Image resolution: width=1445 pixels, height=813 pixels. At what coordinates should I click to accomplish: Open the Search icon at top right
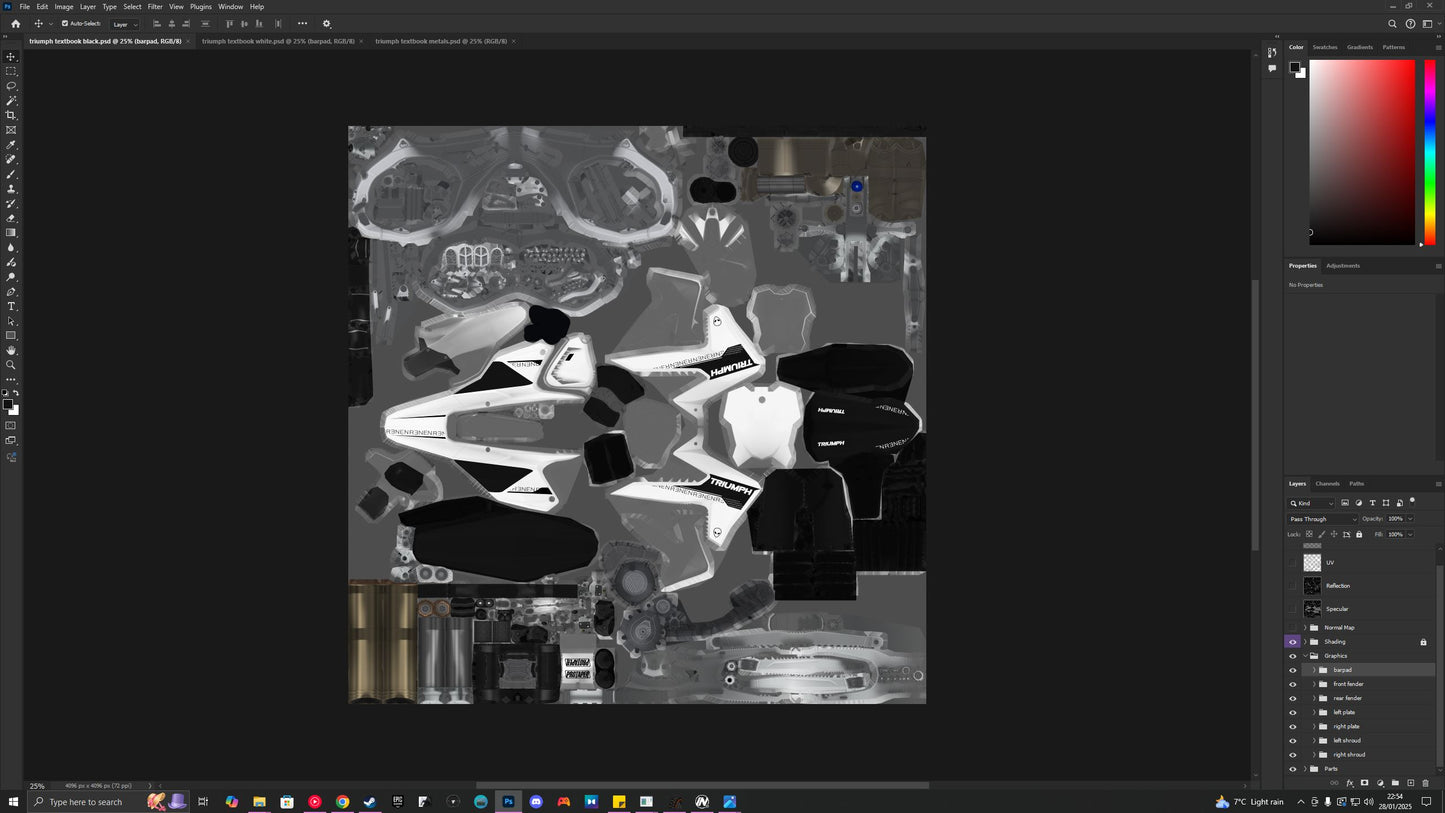(1392, 24)
